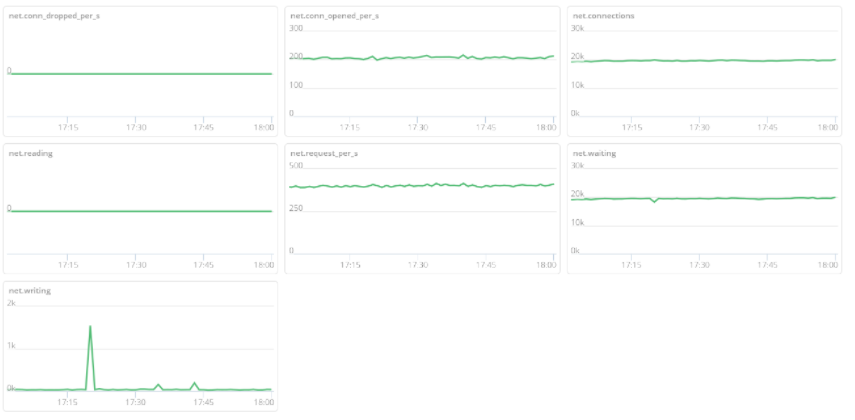
Task: Click the 17:45 time label on net.conn_dropped_per_s chart
Action: click(x=203, y=127)
